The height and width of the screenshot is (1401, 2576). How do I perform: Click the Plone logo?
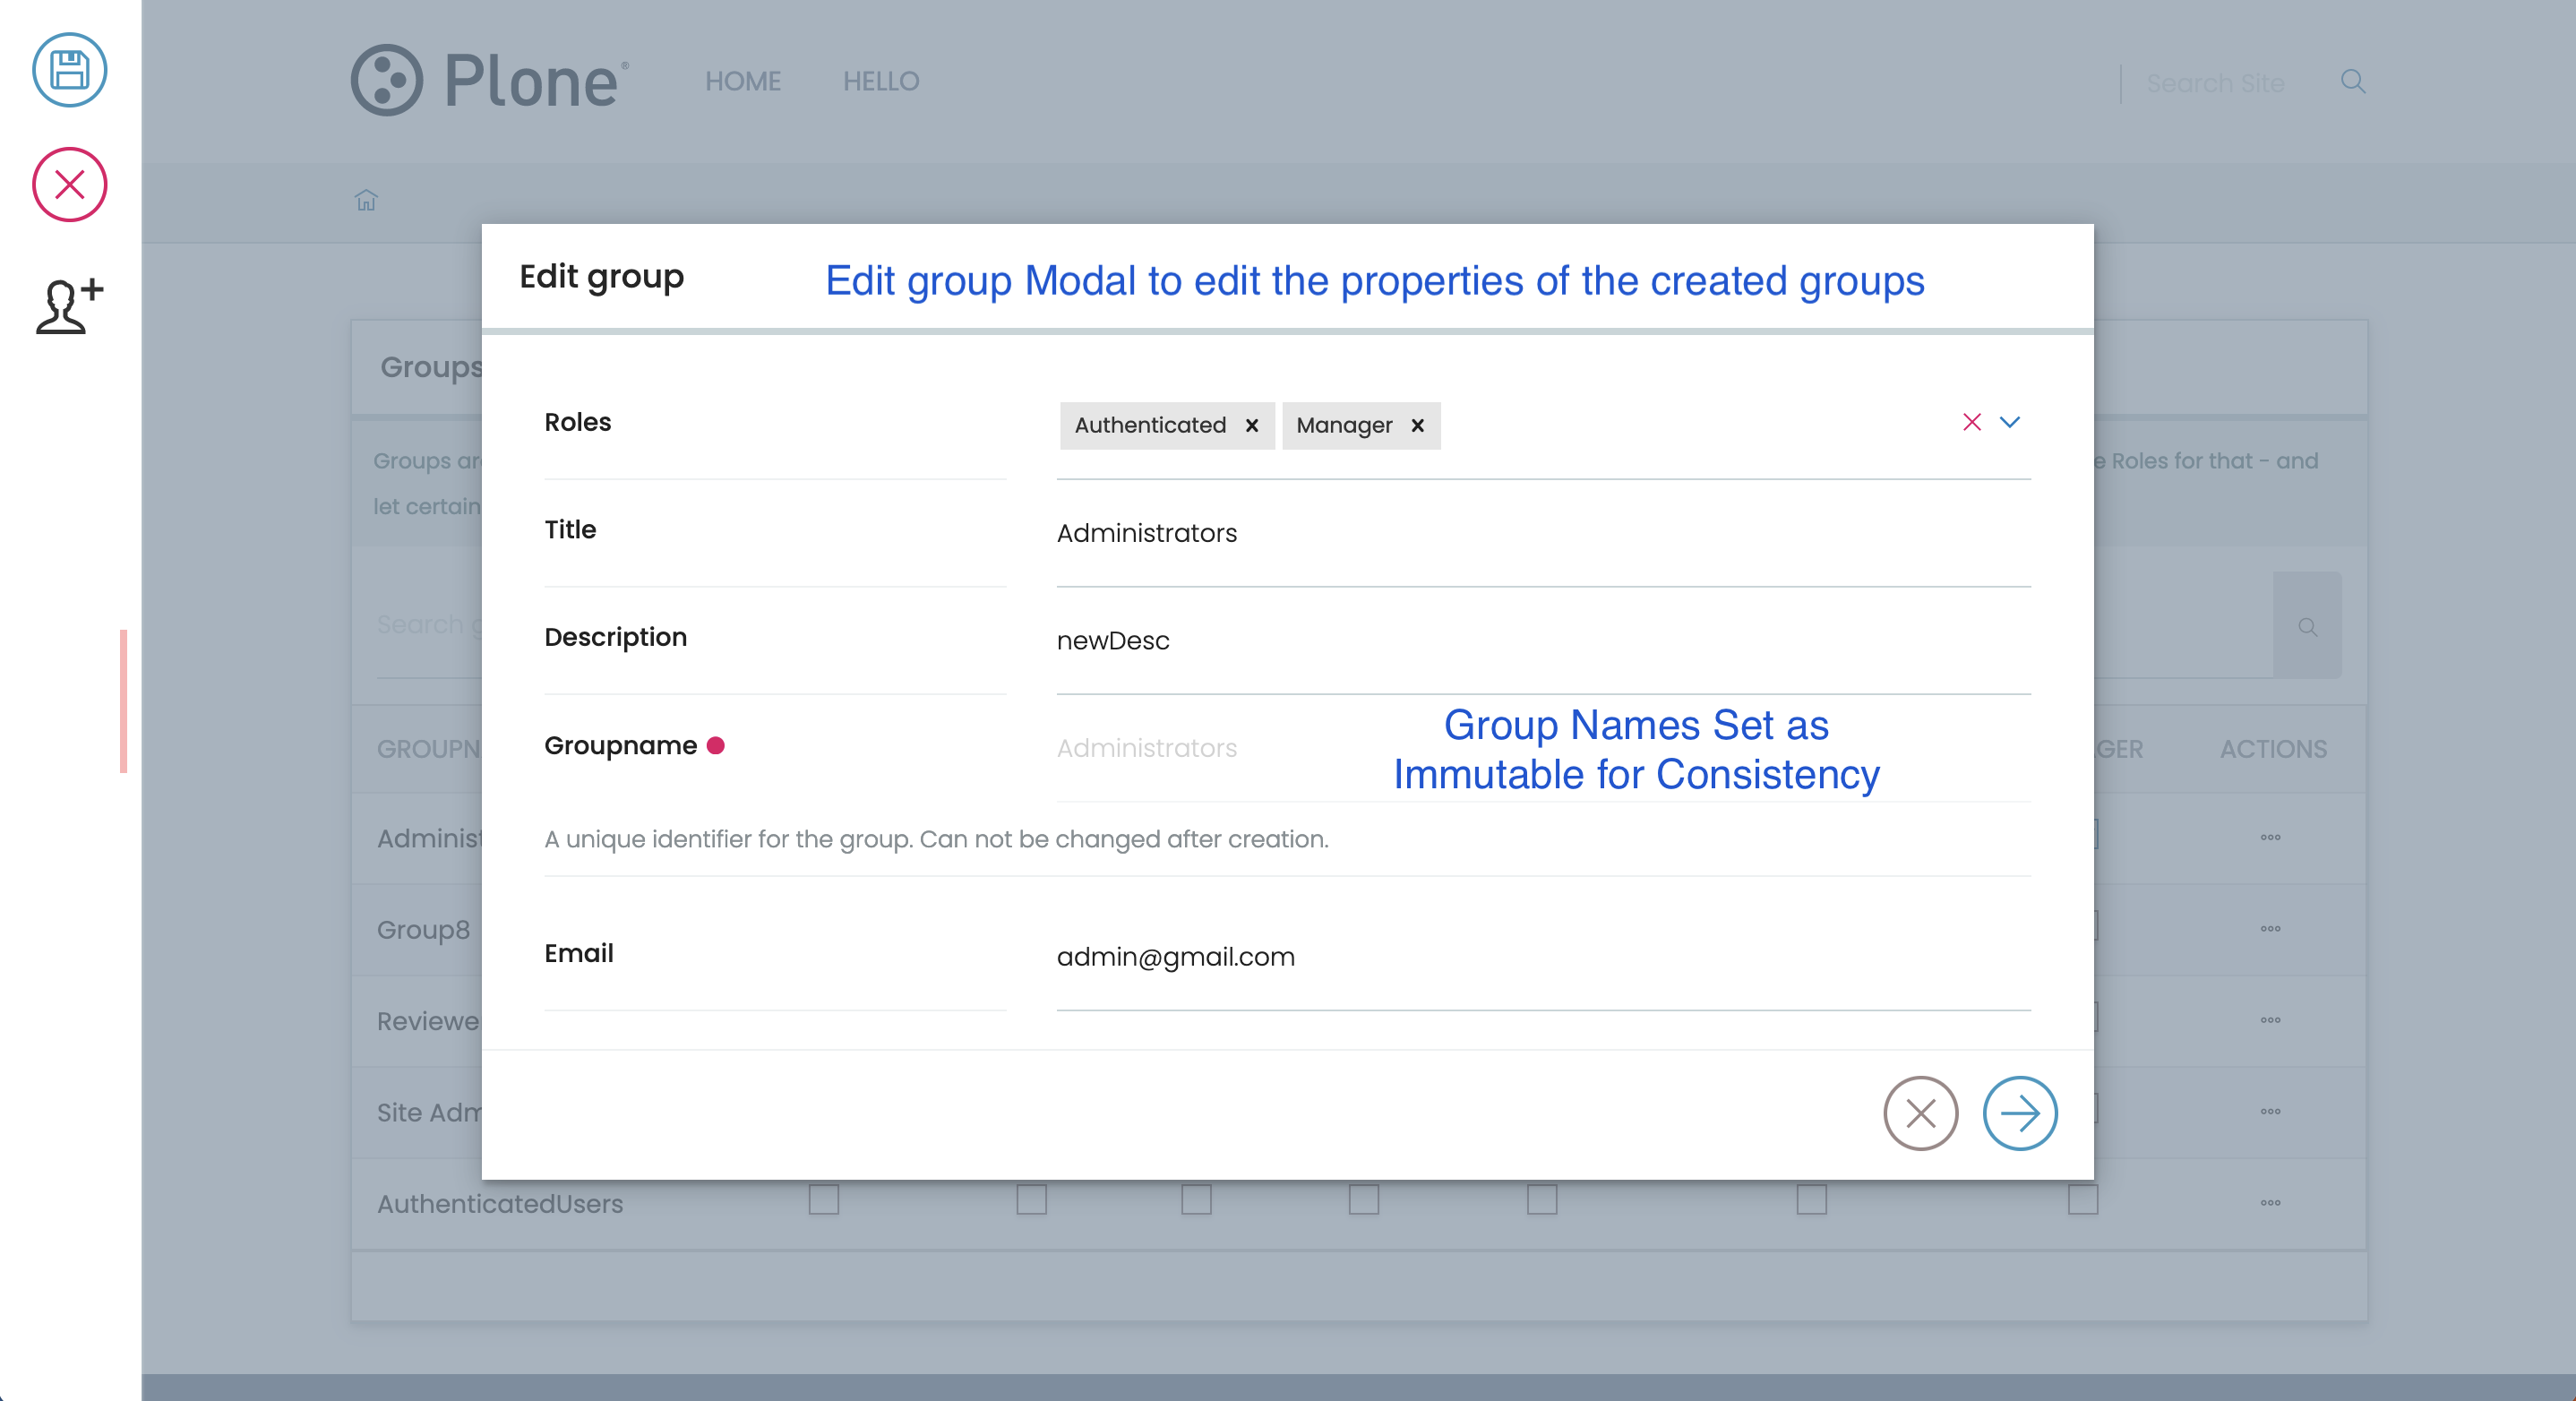point(490,80)
